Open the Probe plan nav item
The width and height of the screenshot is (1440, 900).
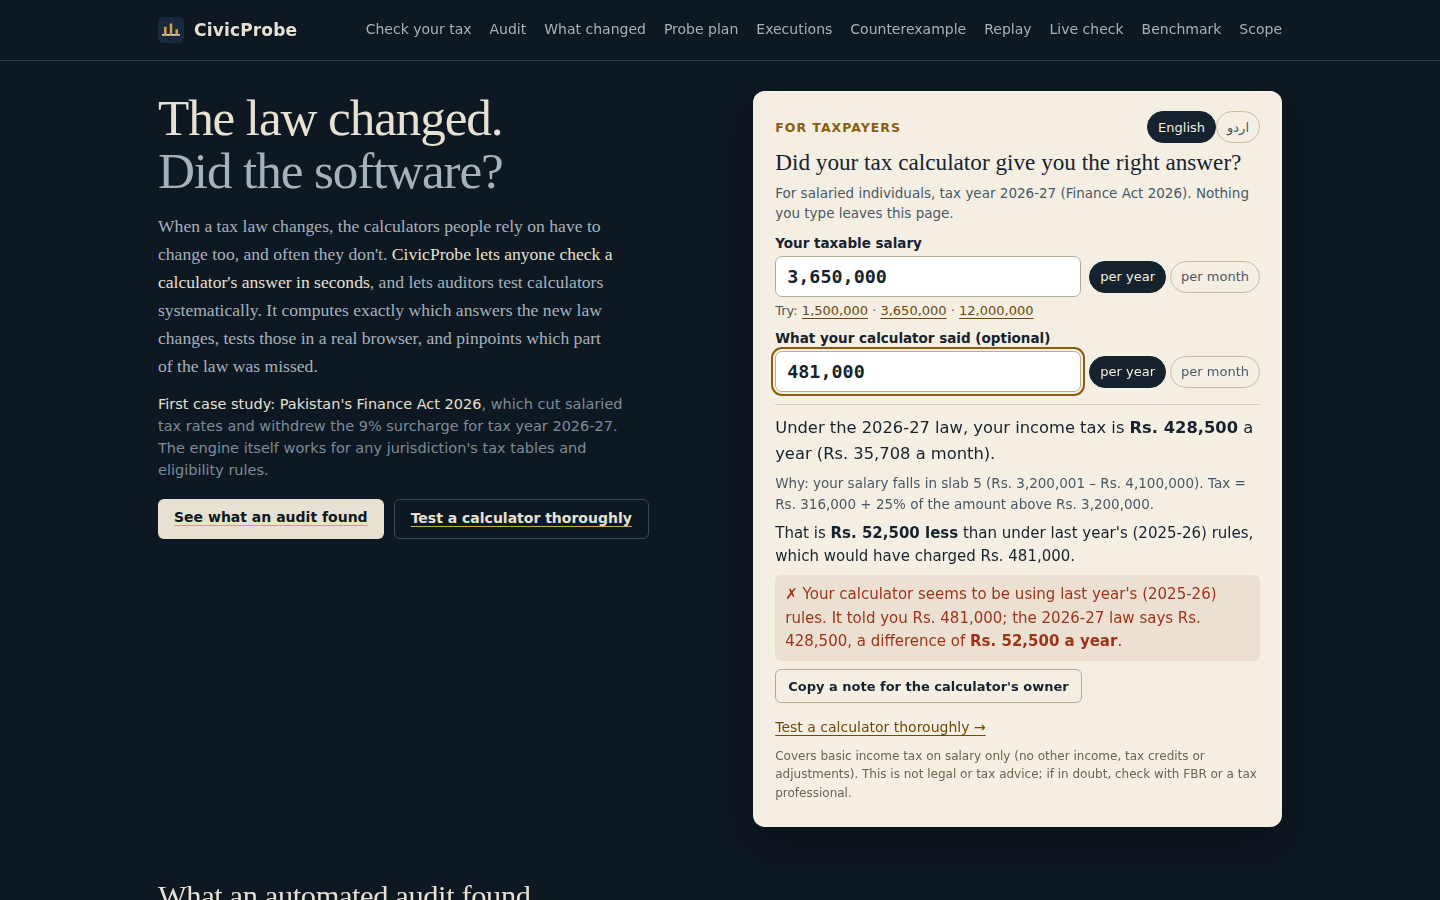point(701,29)
